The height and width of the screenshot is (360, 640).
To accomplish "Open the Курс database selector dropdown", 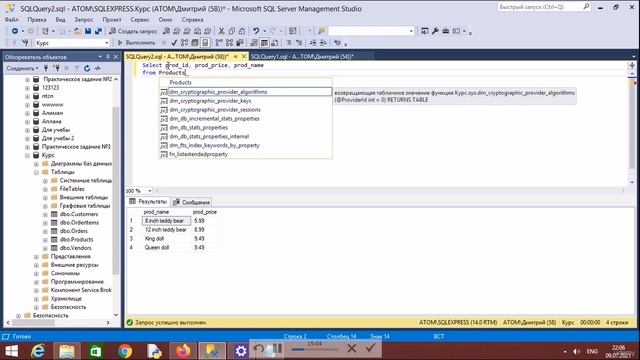I will pos(107,43).
